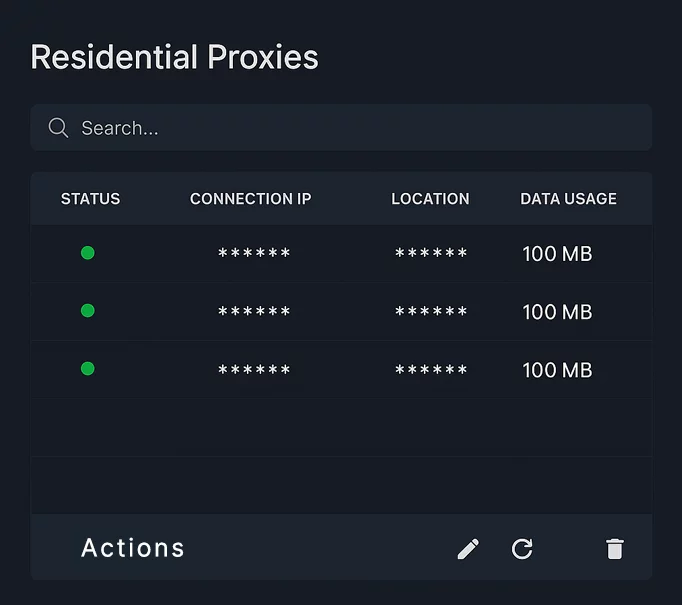Click the pencil edit icon in Actions bar
This screenshot has width=682, height=605.
coord(468,548)
